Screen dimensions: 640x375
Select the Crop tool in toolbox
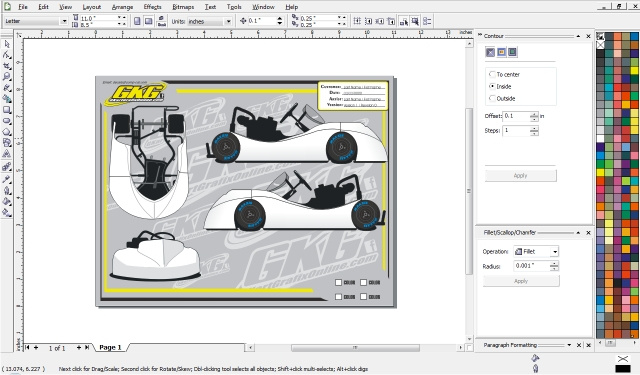coord(7,66)
